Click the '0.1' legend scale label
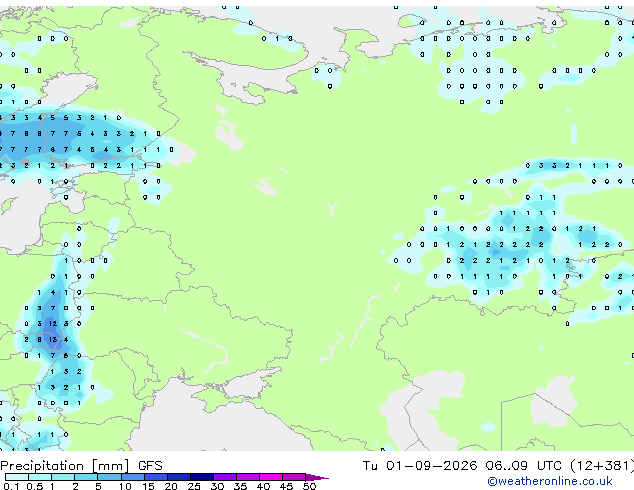This screenshot has height=490, width=634. [x=11, y=486]
